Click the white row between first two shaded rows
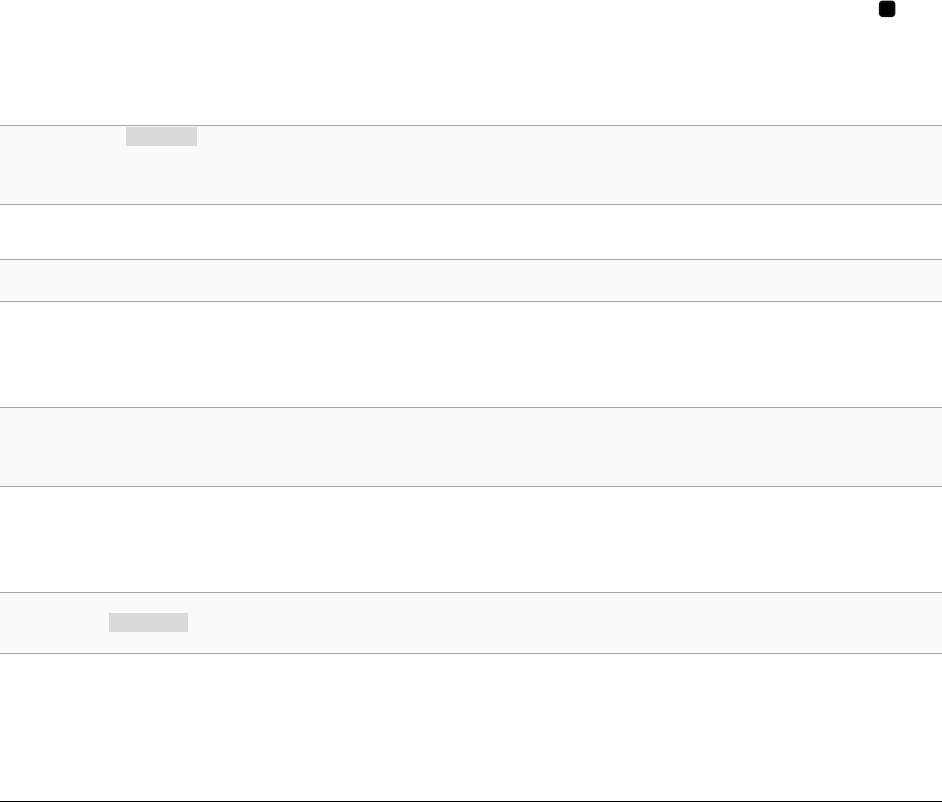The height and width of the screenshot is (802, 942). 471,232
